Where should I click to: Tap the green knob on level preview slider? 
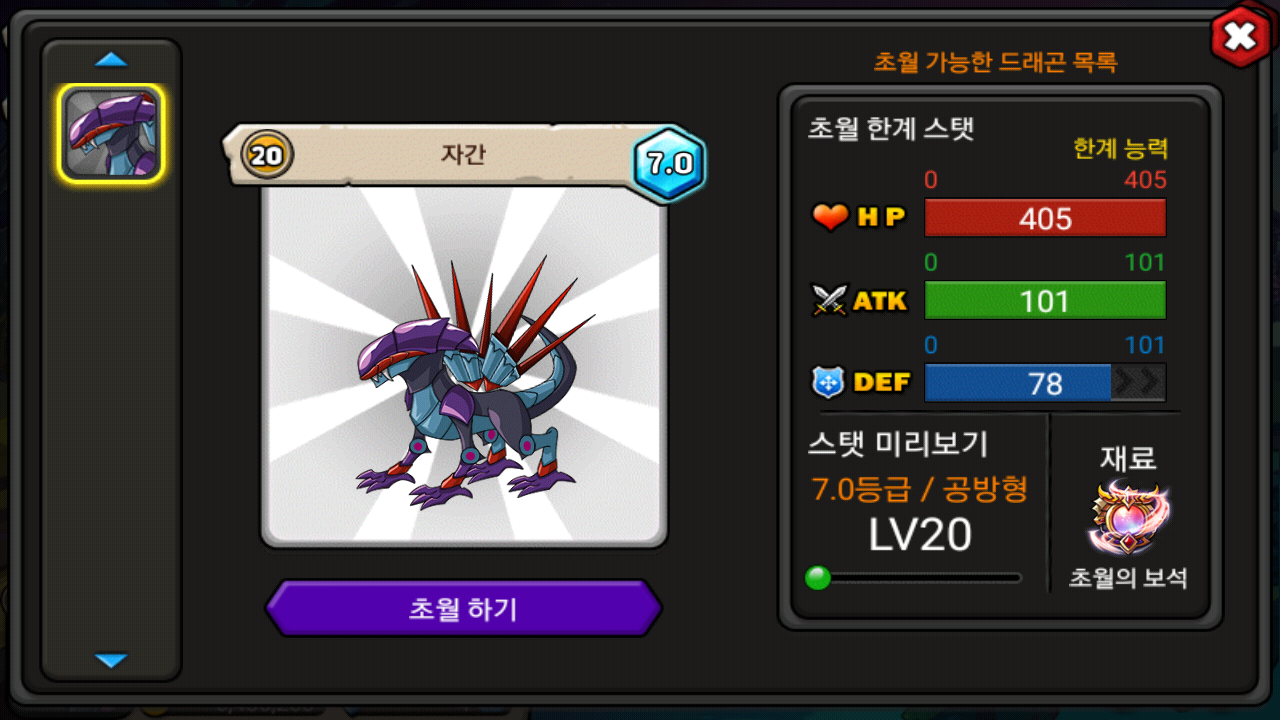pyautogui.click(x=818, y=578)
